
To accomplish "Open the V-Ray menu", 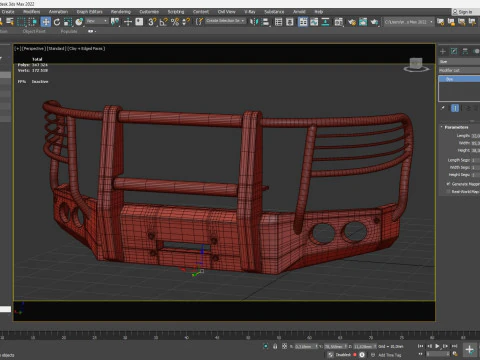I will 250,12.
